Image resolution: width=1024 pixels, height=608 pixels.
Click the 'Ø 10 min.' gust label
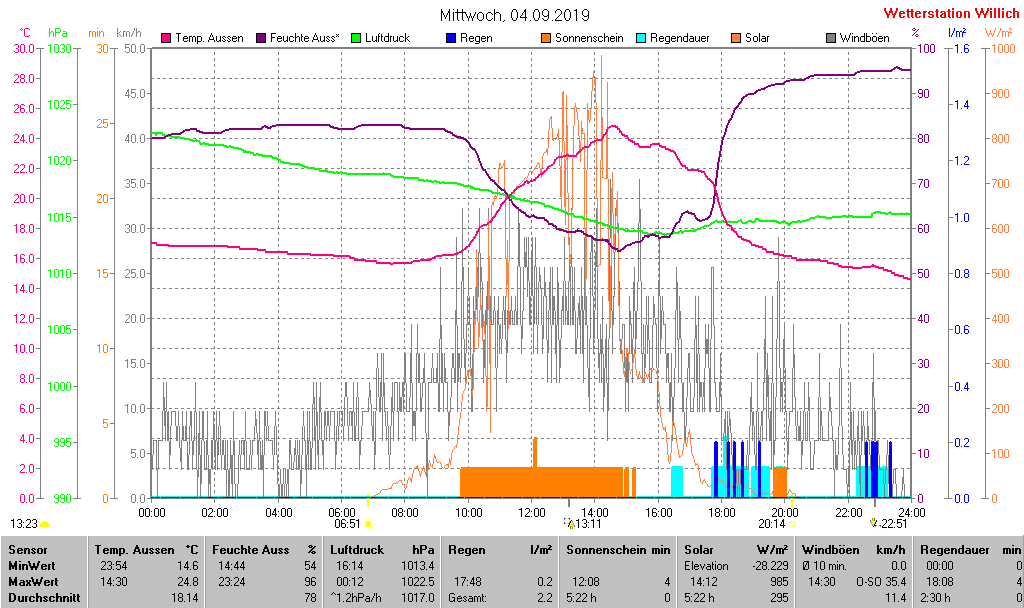coord(824,566)
